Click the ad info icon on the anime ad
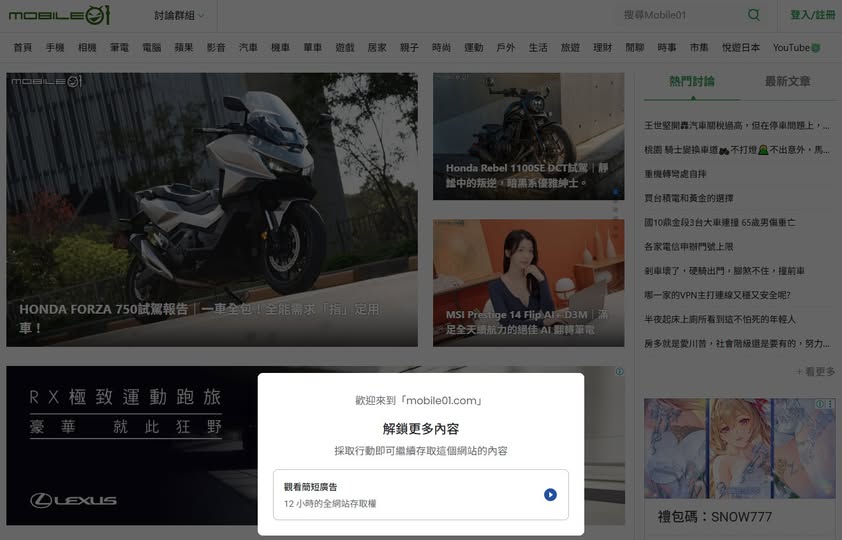842x540 pixels. 819,405
